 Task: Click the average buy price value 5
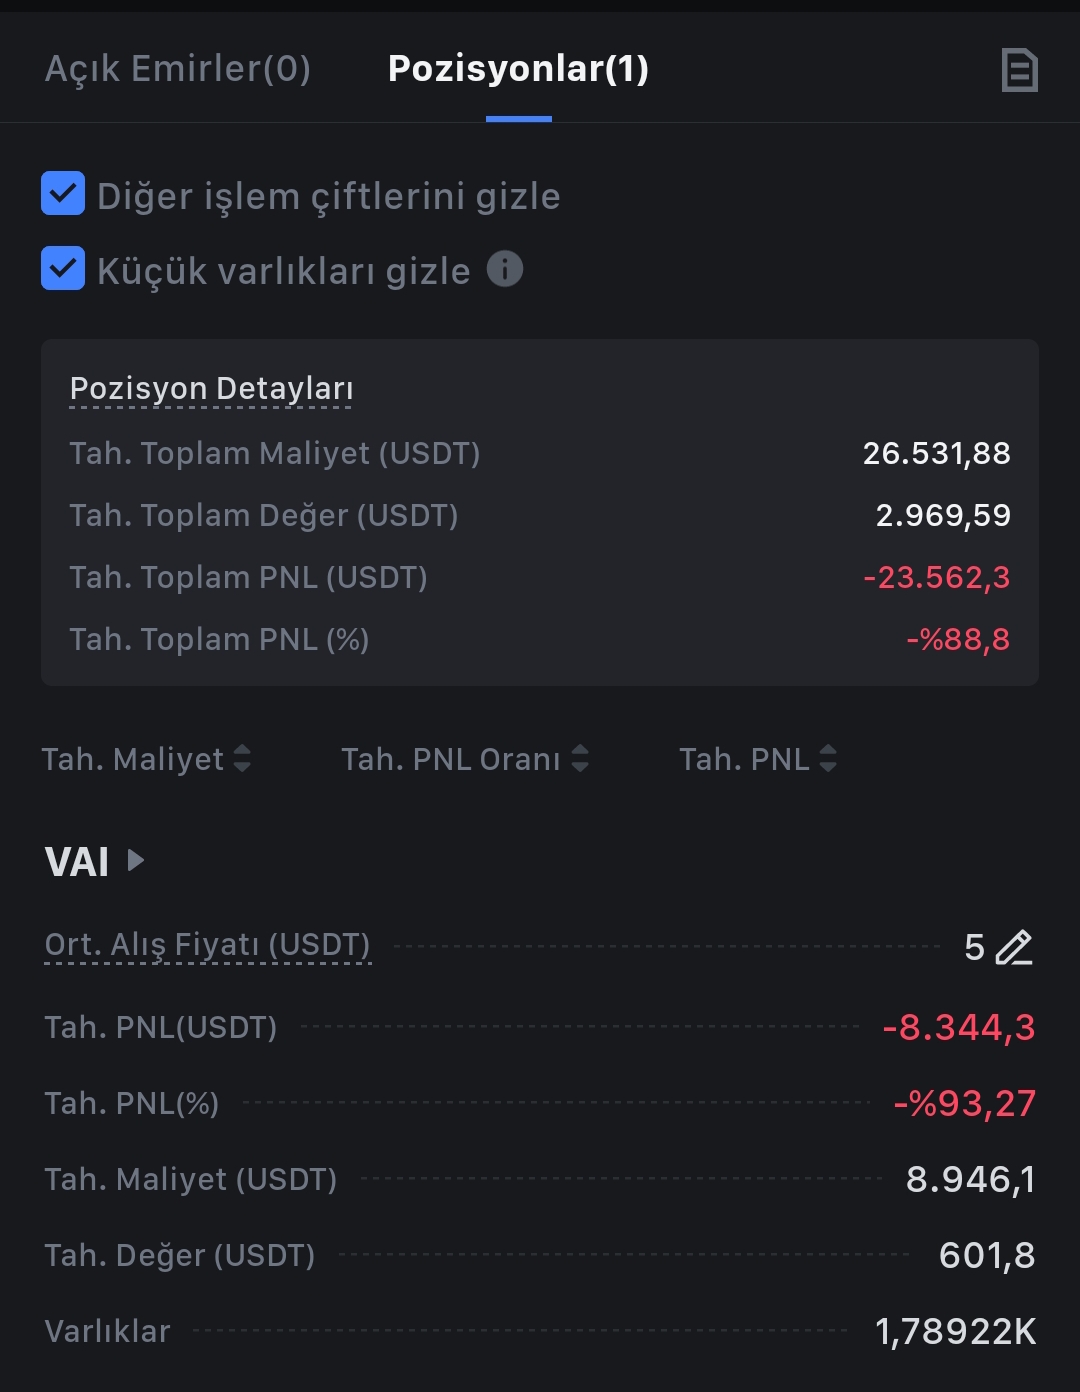pyautogui.click(x=974, y=947)
